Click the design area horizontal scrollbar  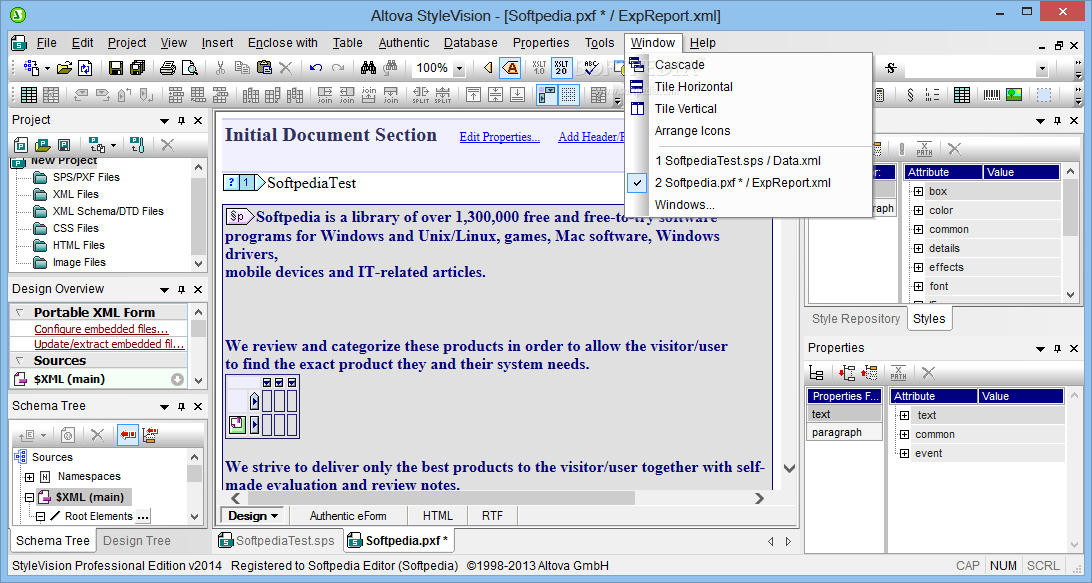441,498
